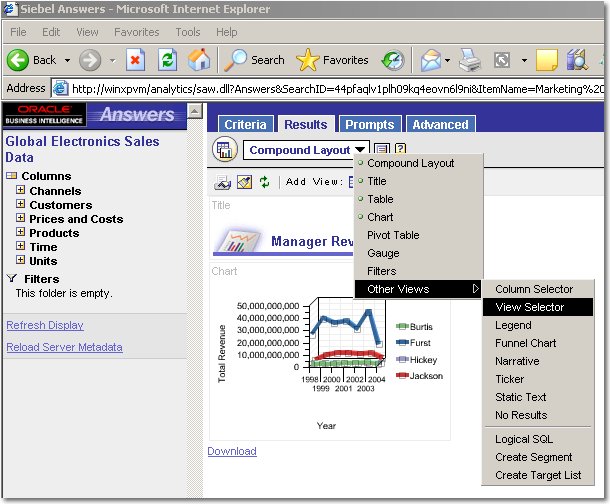Switch to the Criteria tab
The height and width of the screenshot is (504, 610).
(x=245, y=124)
